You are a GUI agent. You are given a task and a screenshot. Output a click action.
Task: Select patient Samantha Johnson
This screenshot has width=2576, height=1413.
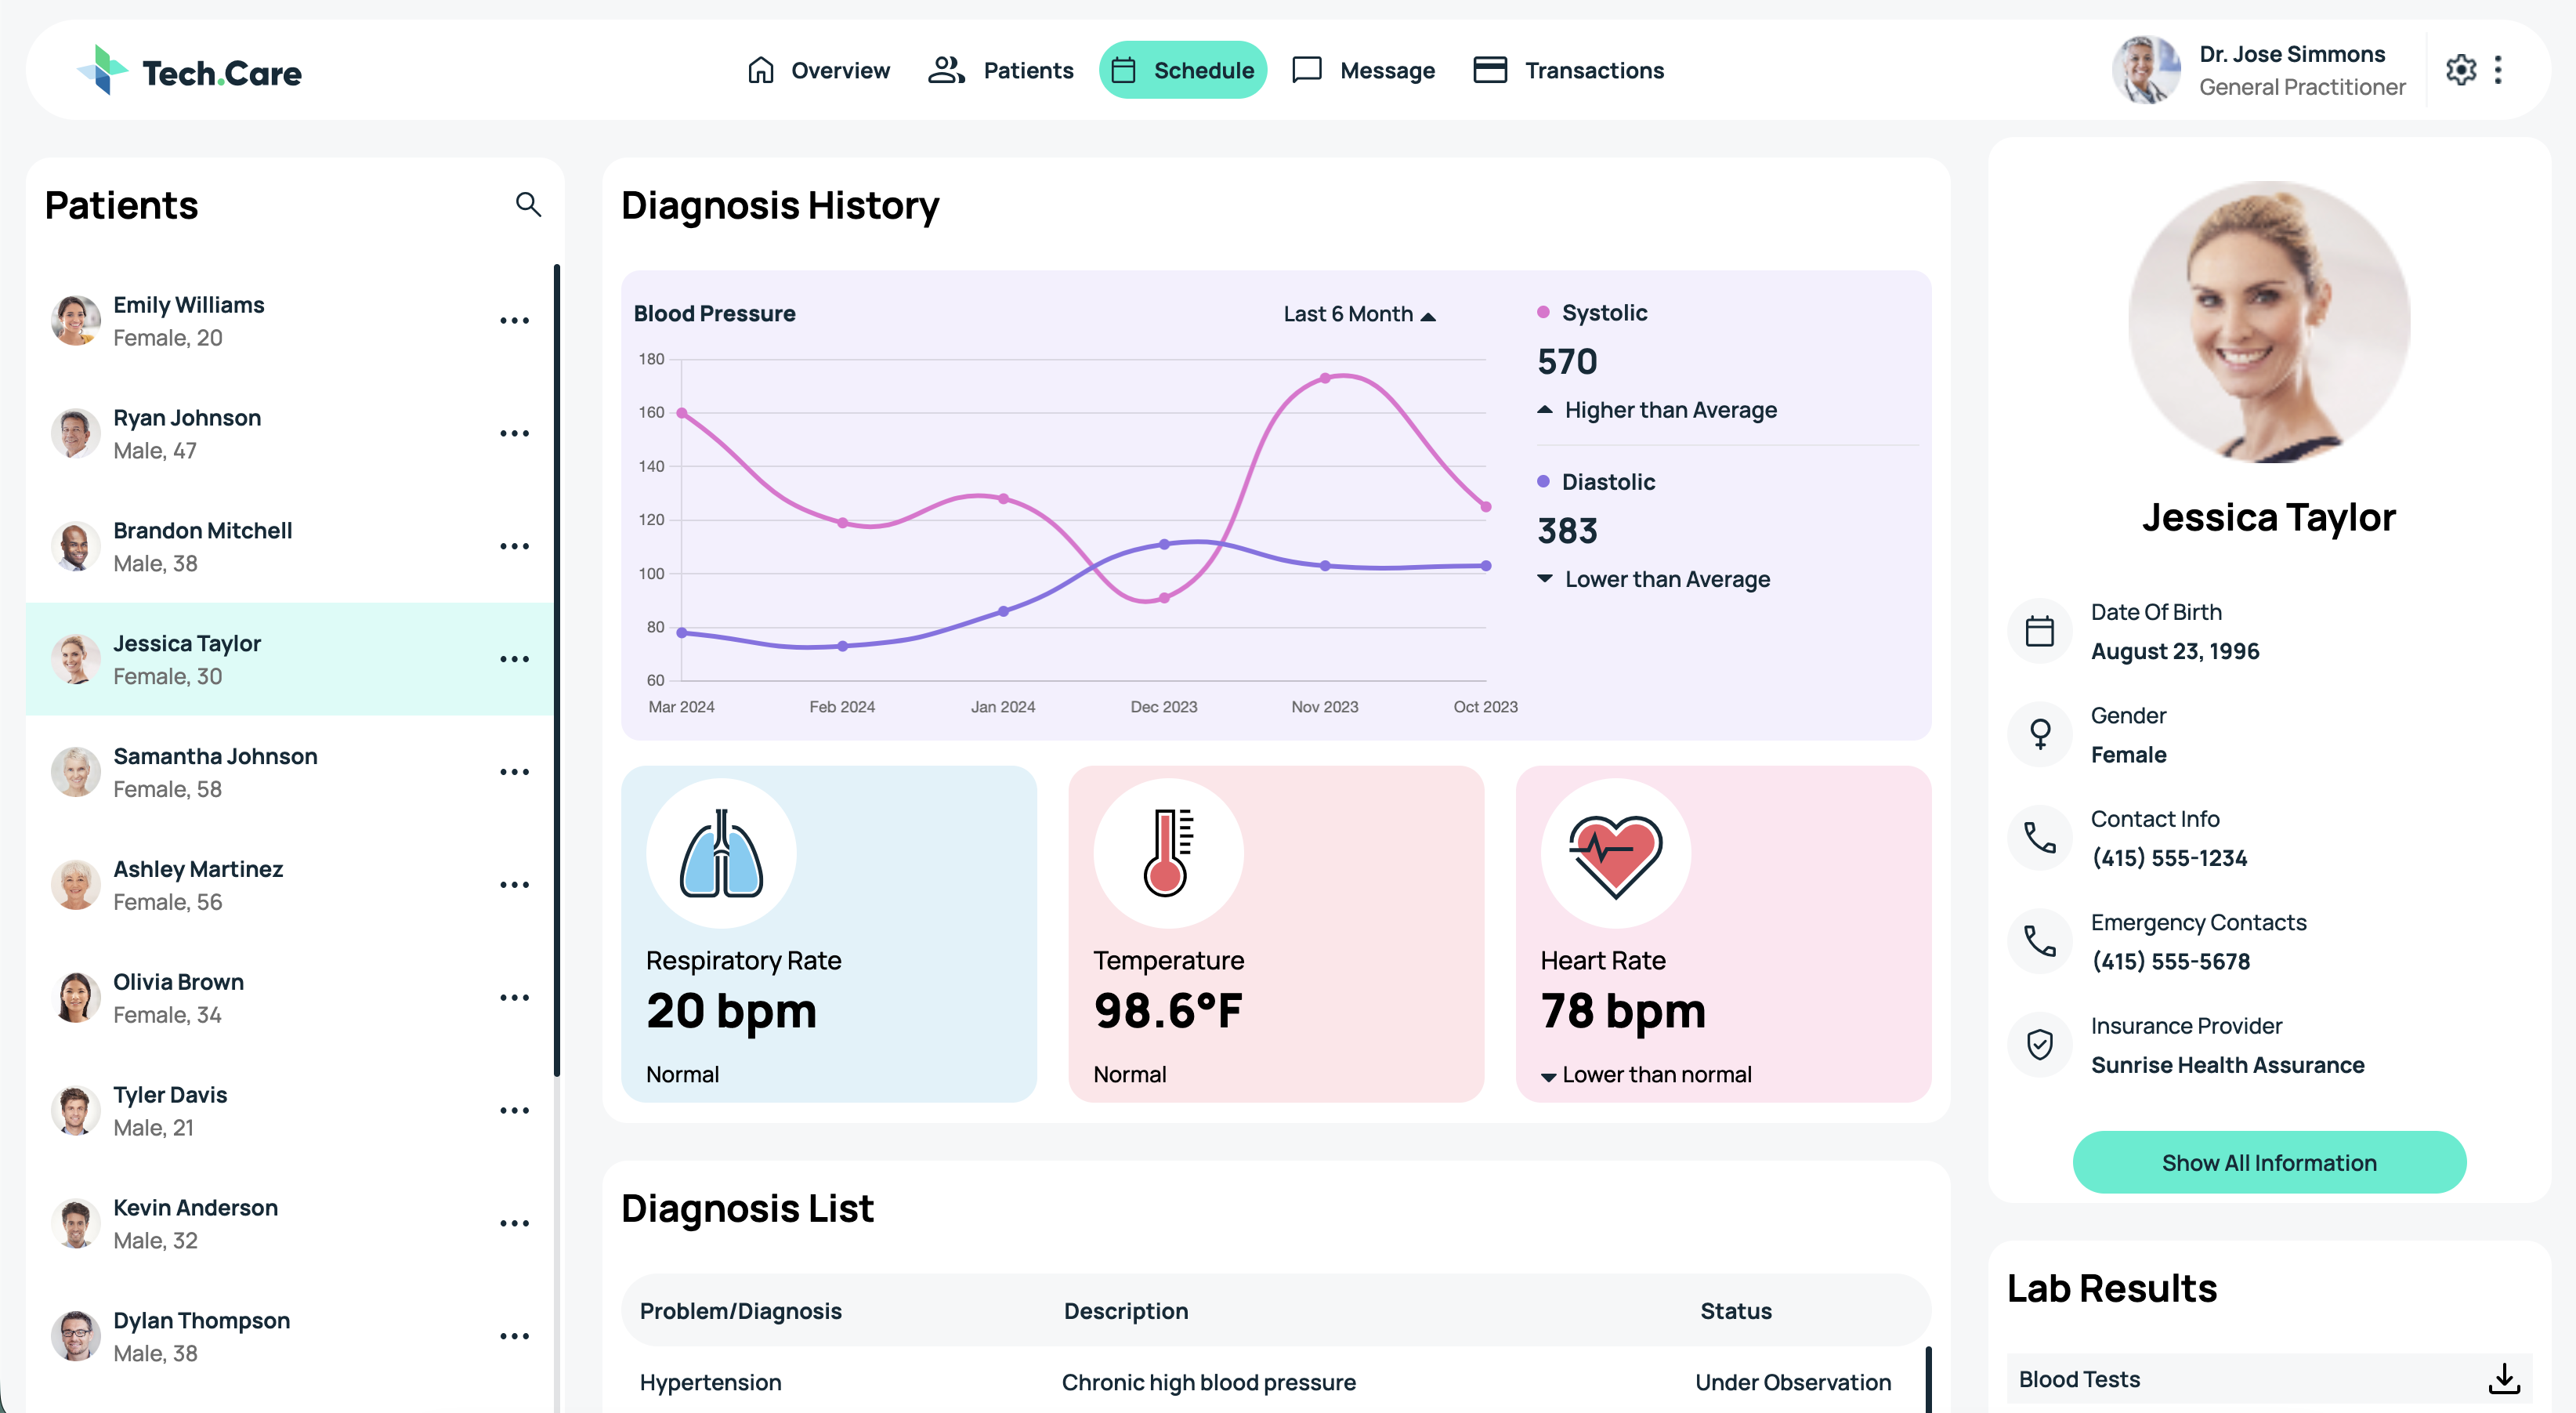pyautogui.click(x=289, y=772)
